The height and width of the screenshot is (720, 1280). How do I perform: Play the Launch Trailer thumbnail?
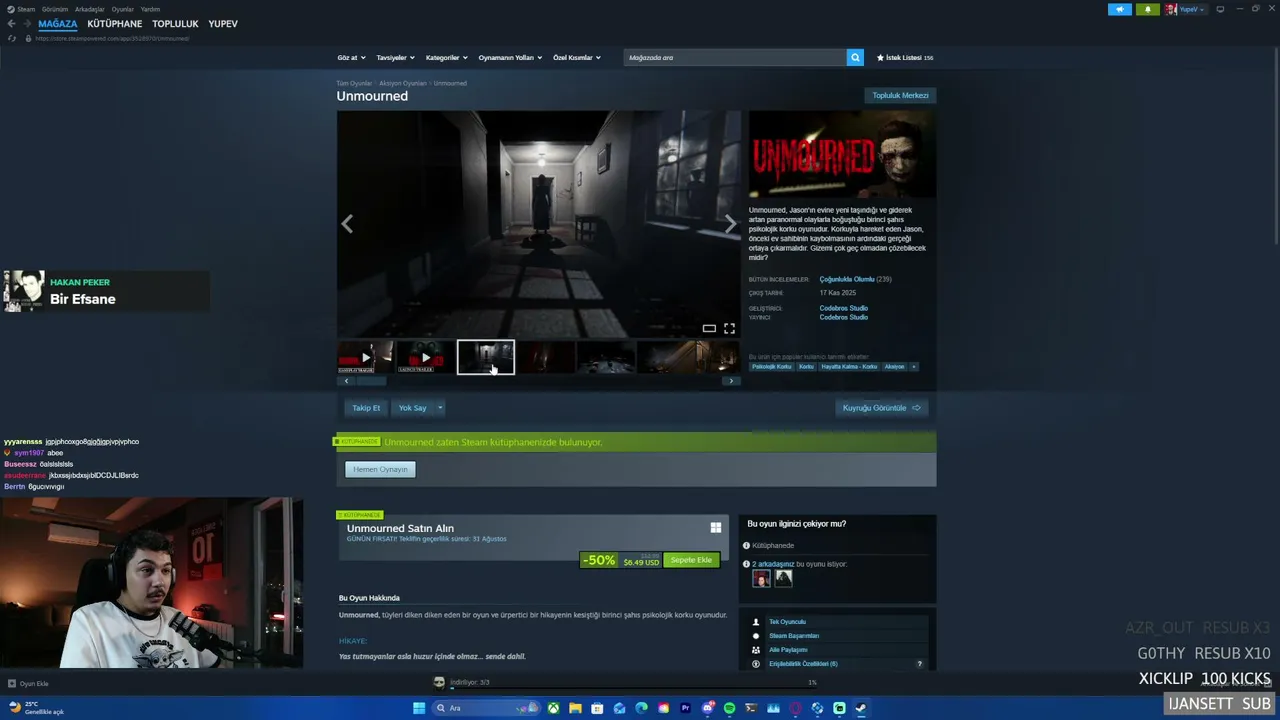pos(425,357)
